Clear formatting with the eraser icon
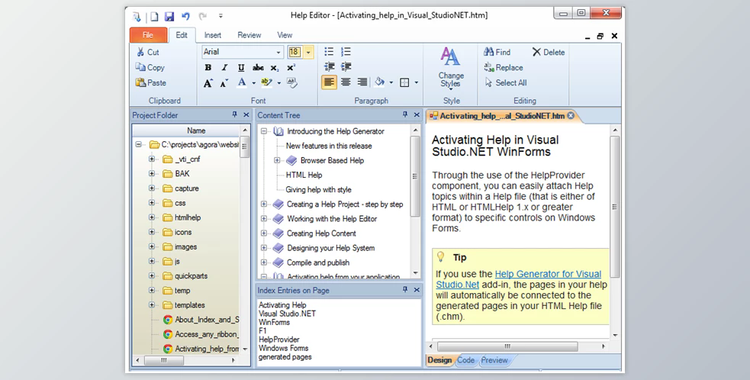The width and height of the screenshot is (750, 380). [x=292, y=82]
